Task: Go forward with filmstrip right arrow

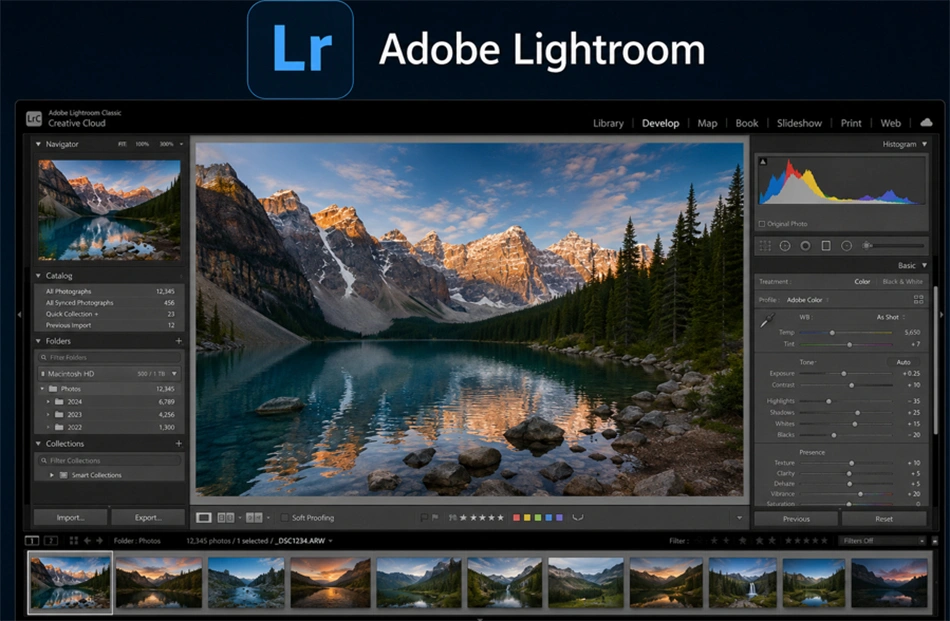Action: click(x=99, y=540)
